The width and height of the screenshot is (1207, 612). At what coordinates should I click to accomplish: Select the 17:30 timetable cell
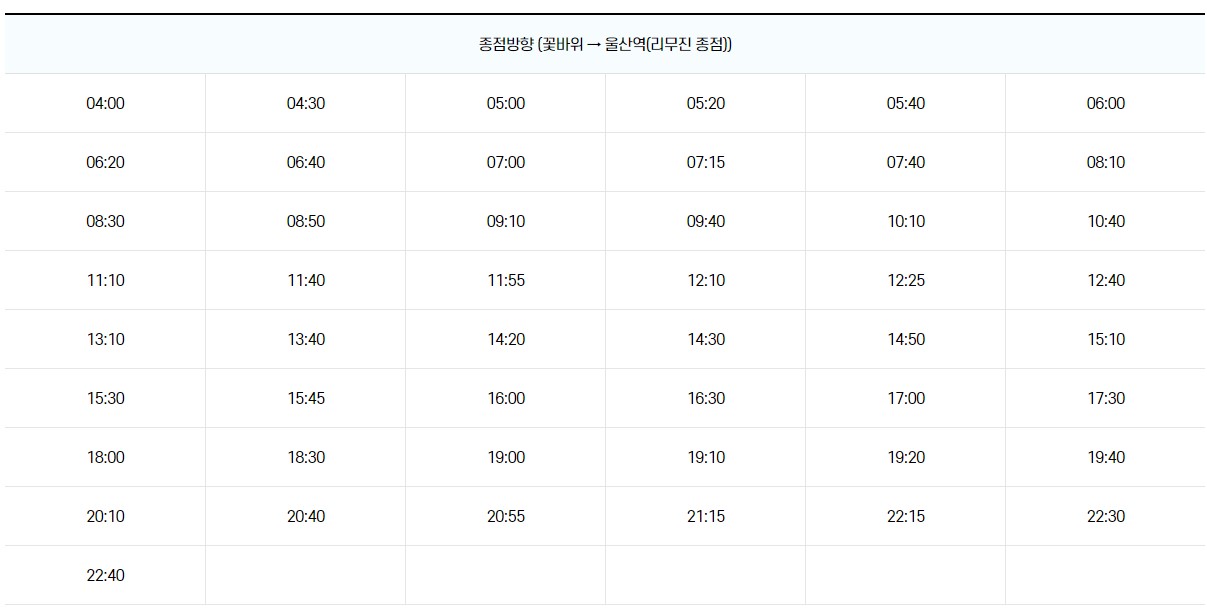click(1105, 399)
